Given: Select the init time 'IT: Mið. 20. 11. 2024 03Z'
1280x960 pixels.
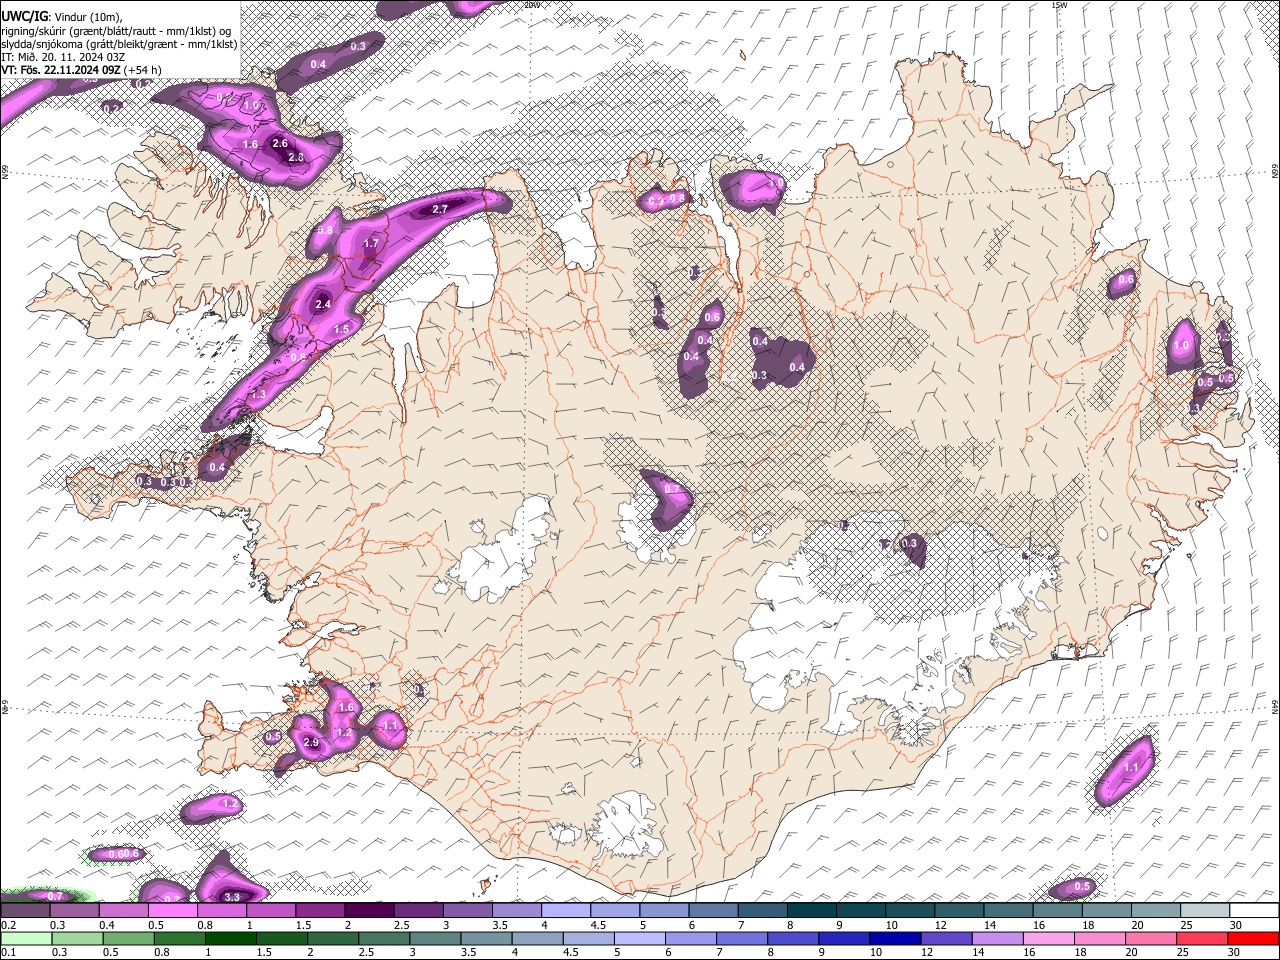Looking at the screenshot, I should pyautogui.click(x=63, y=57).
